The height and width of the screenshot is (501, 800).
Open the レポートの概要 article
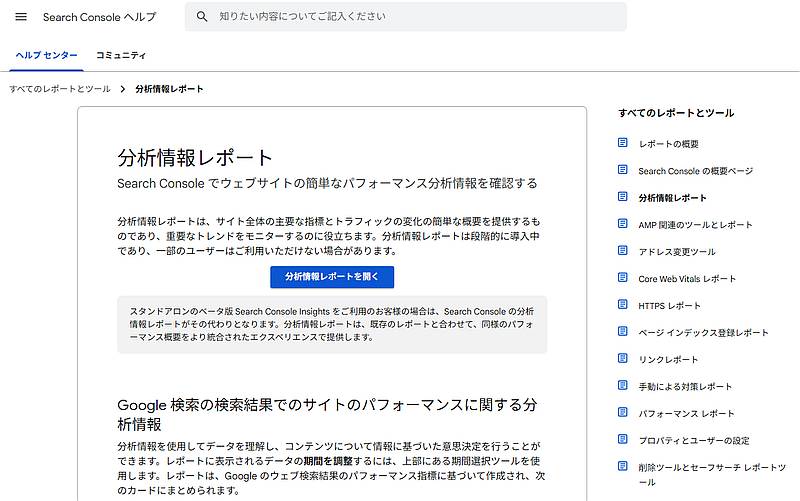point(668,144)
